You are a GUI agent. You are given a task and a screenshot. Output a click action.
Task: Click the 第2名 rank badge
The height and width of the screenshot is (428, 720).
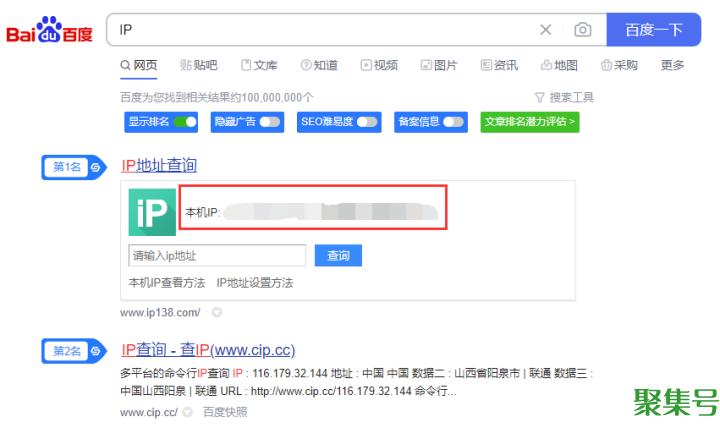tap(74, 351)
